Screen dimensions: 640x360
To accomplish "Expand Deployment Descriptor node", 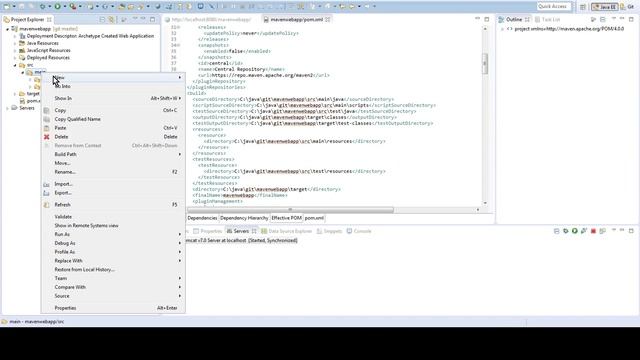I will pyautogui.click(x=15, y=36).
